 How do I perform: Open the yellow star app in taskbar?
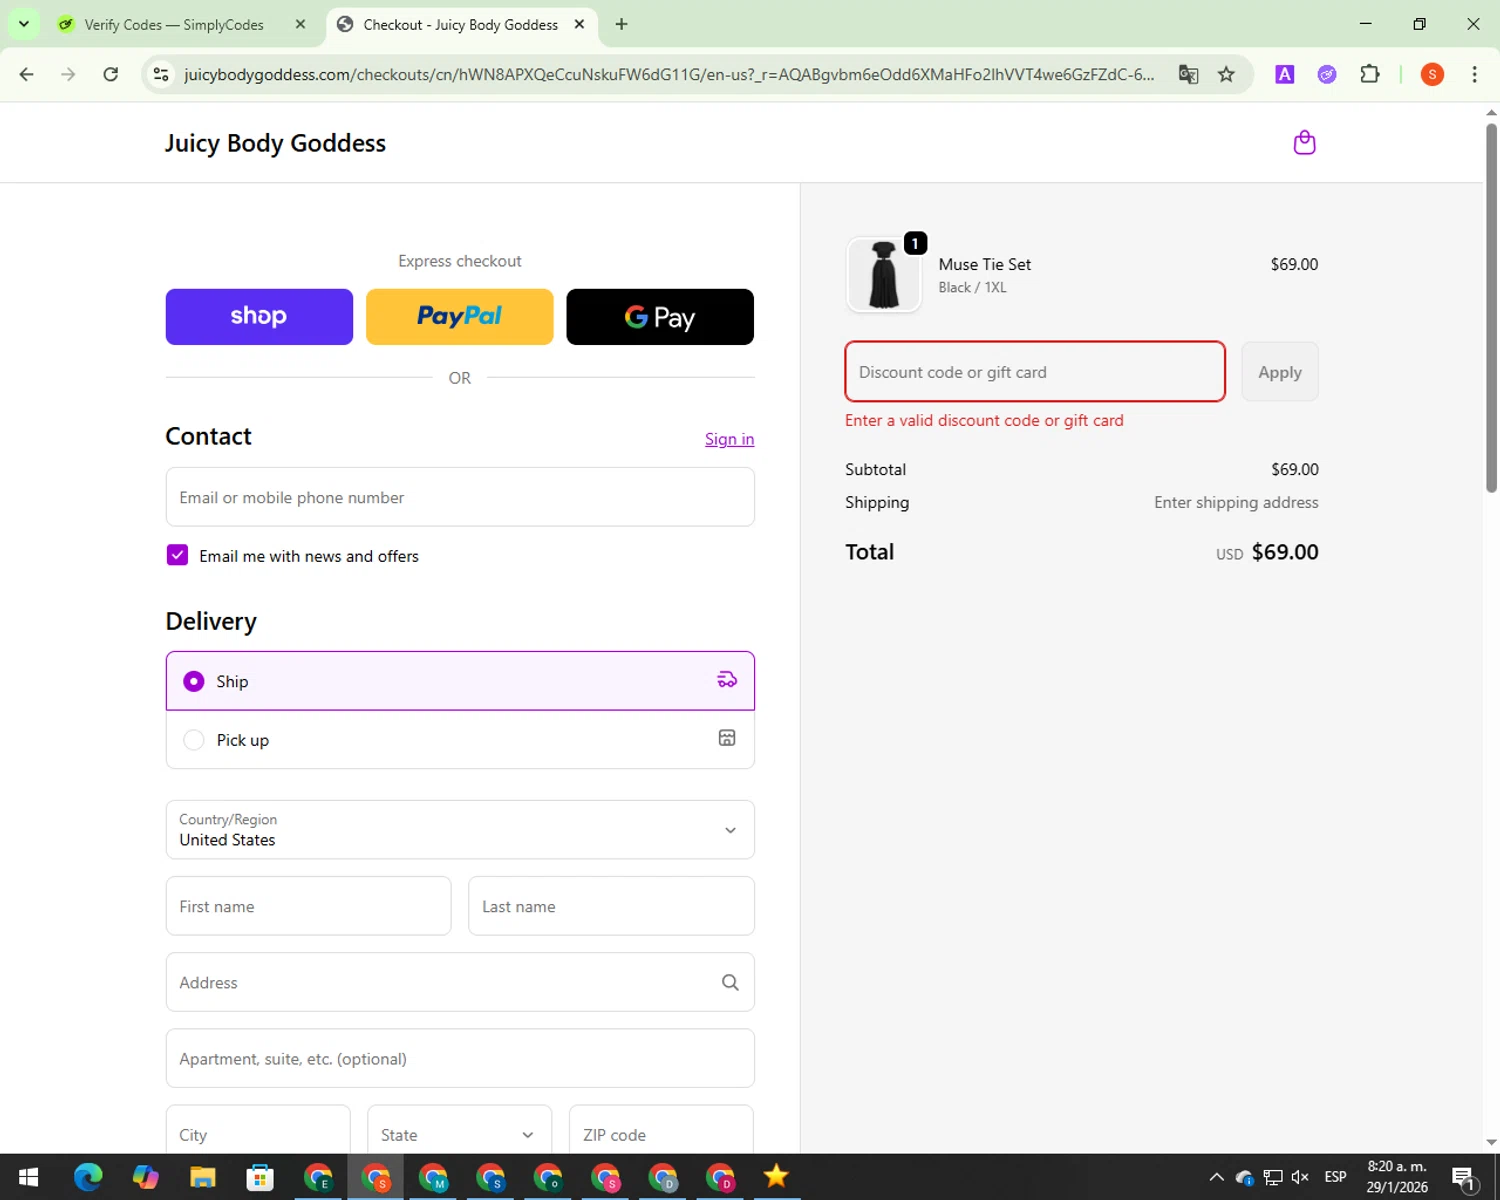tap(776, 1177)
